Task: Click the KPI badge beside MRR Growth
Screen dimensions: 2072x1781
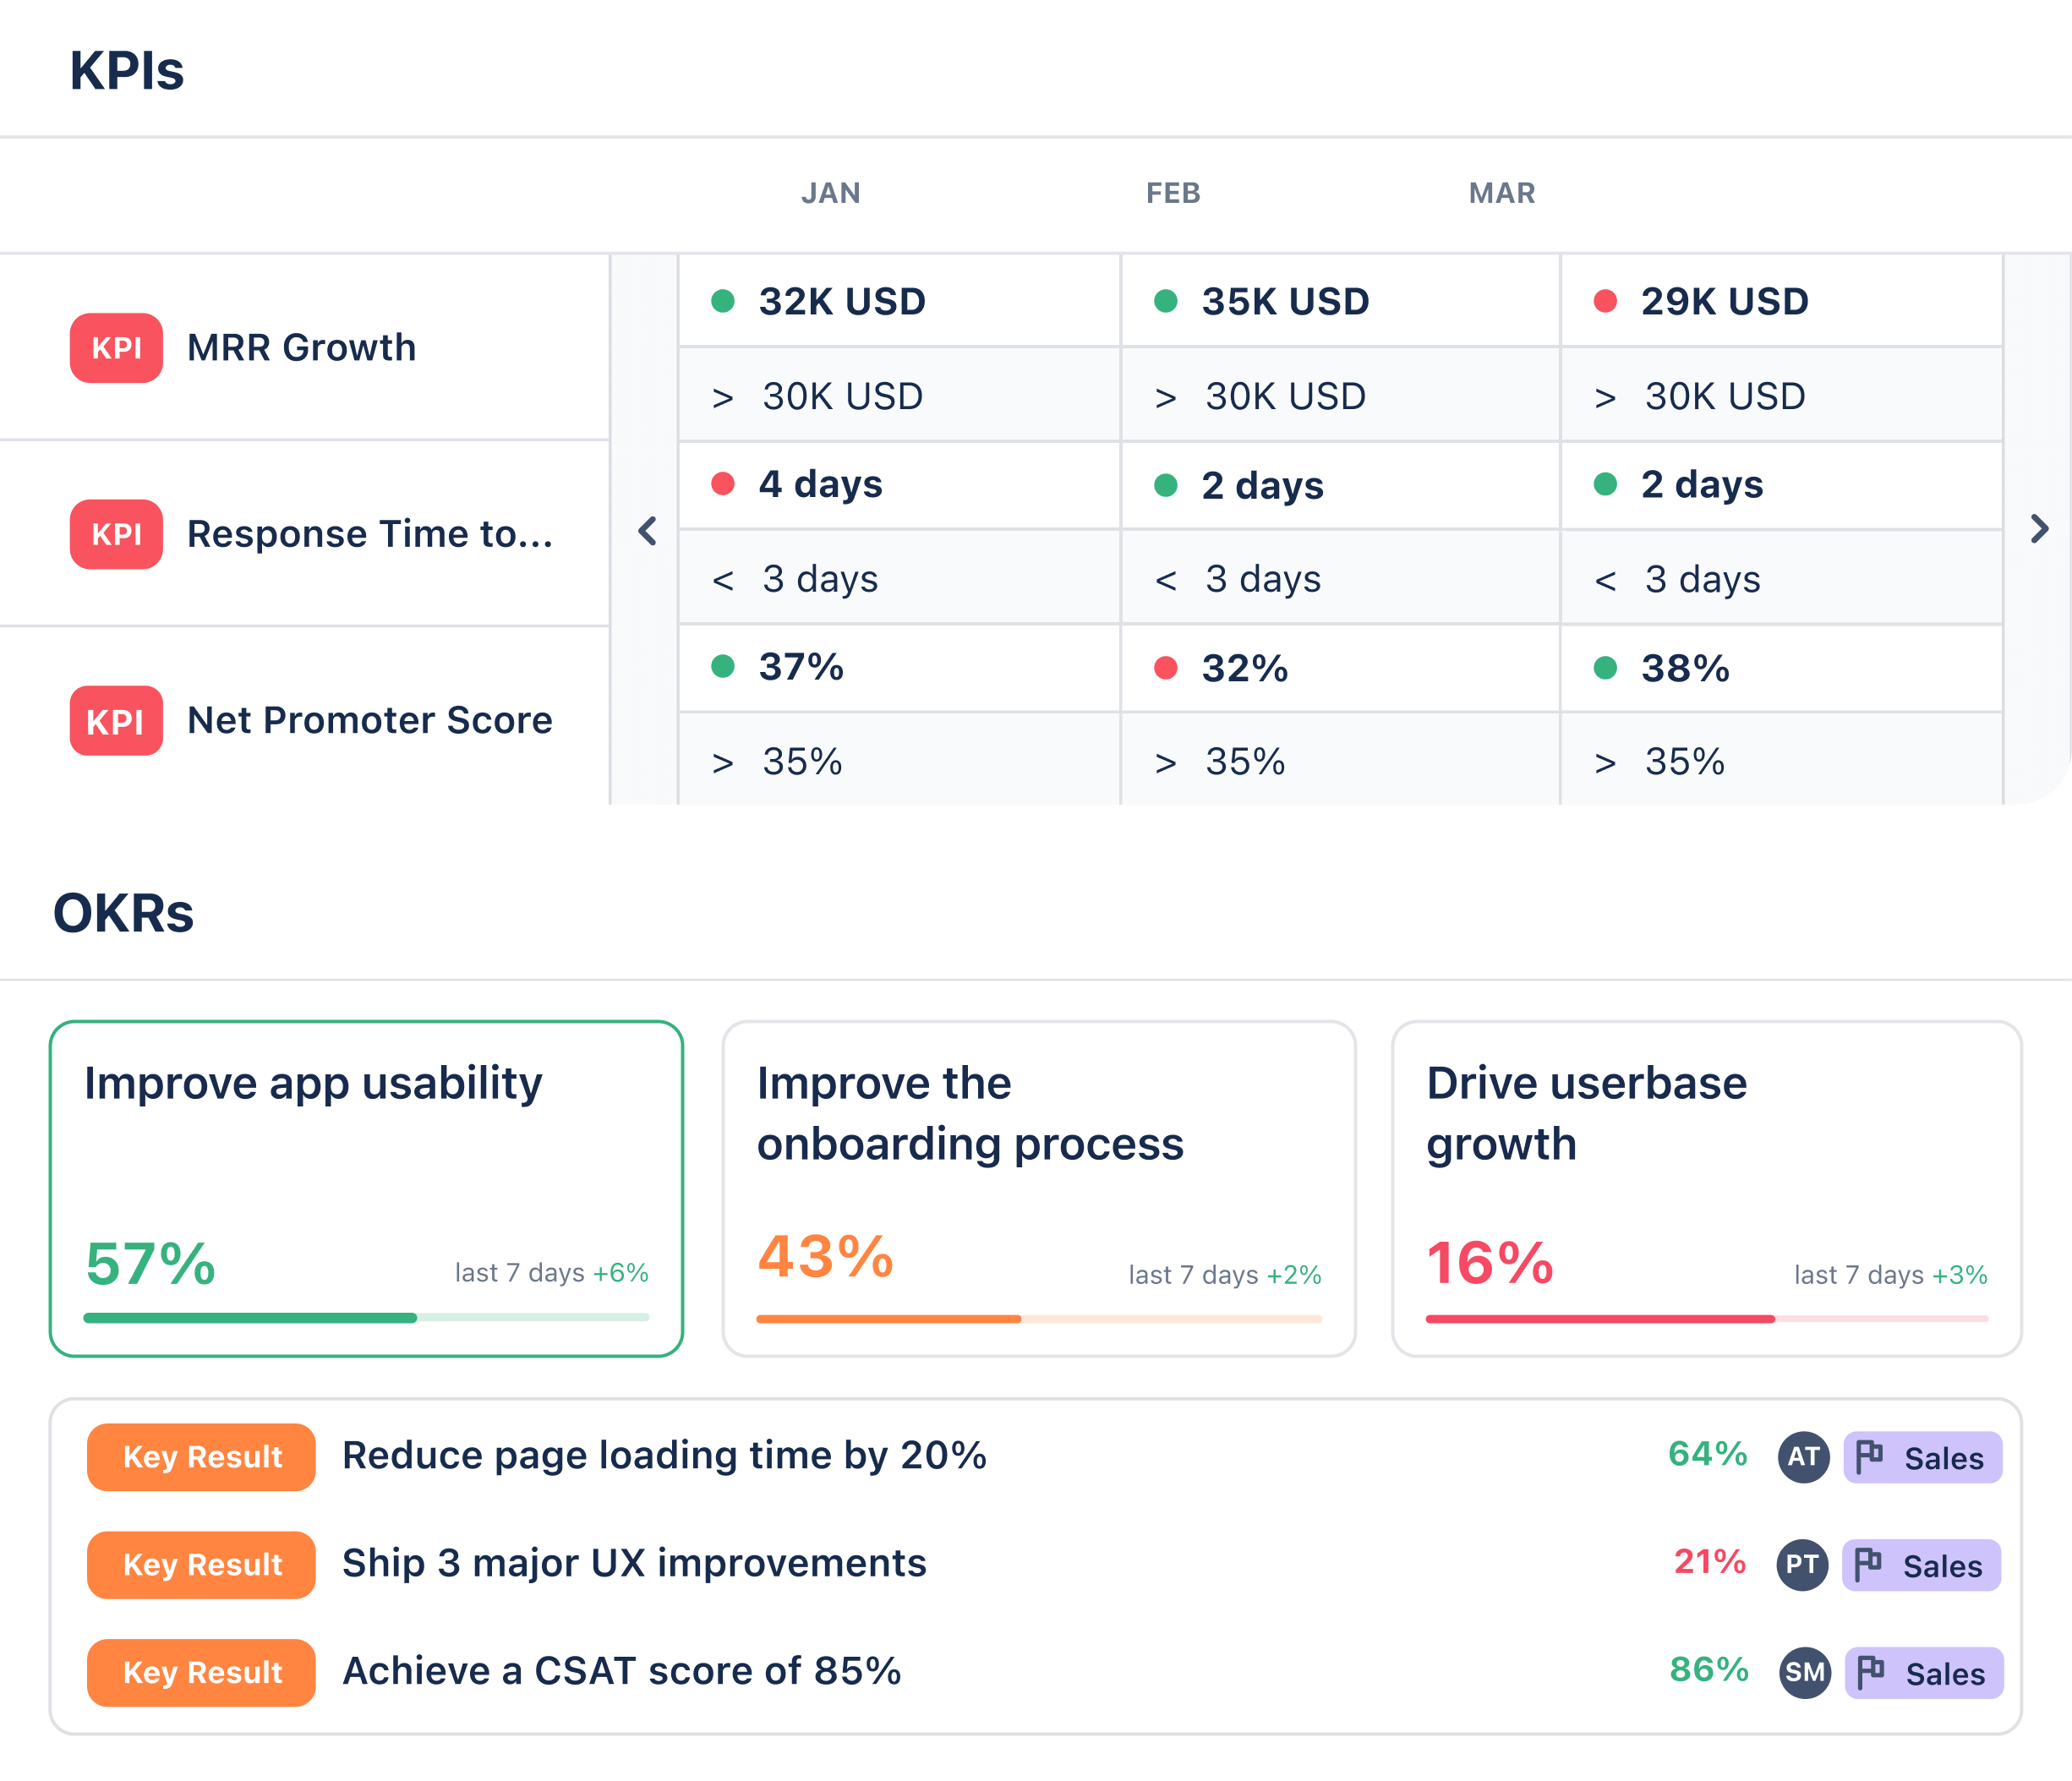Action: pyautogui.click(x=116, y=348)
